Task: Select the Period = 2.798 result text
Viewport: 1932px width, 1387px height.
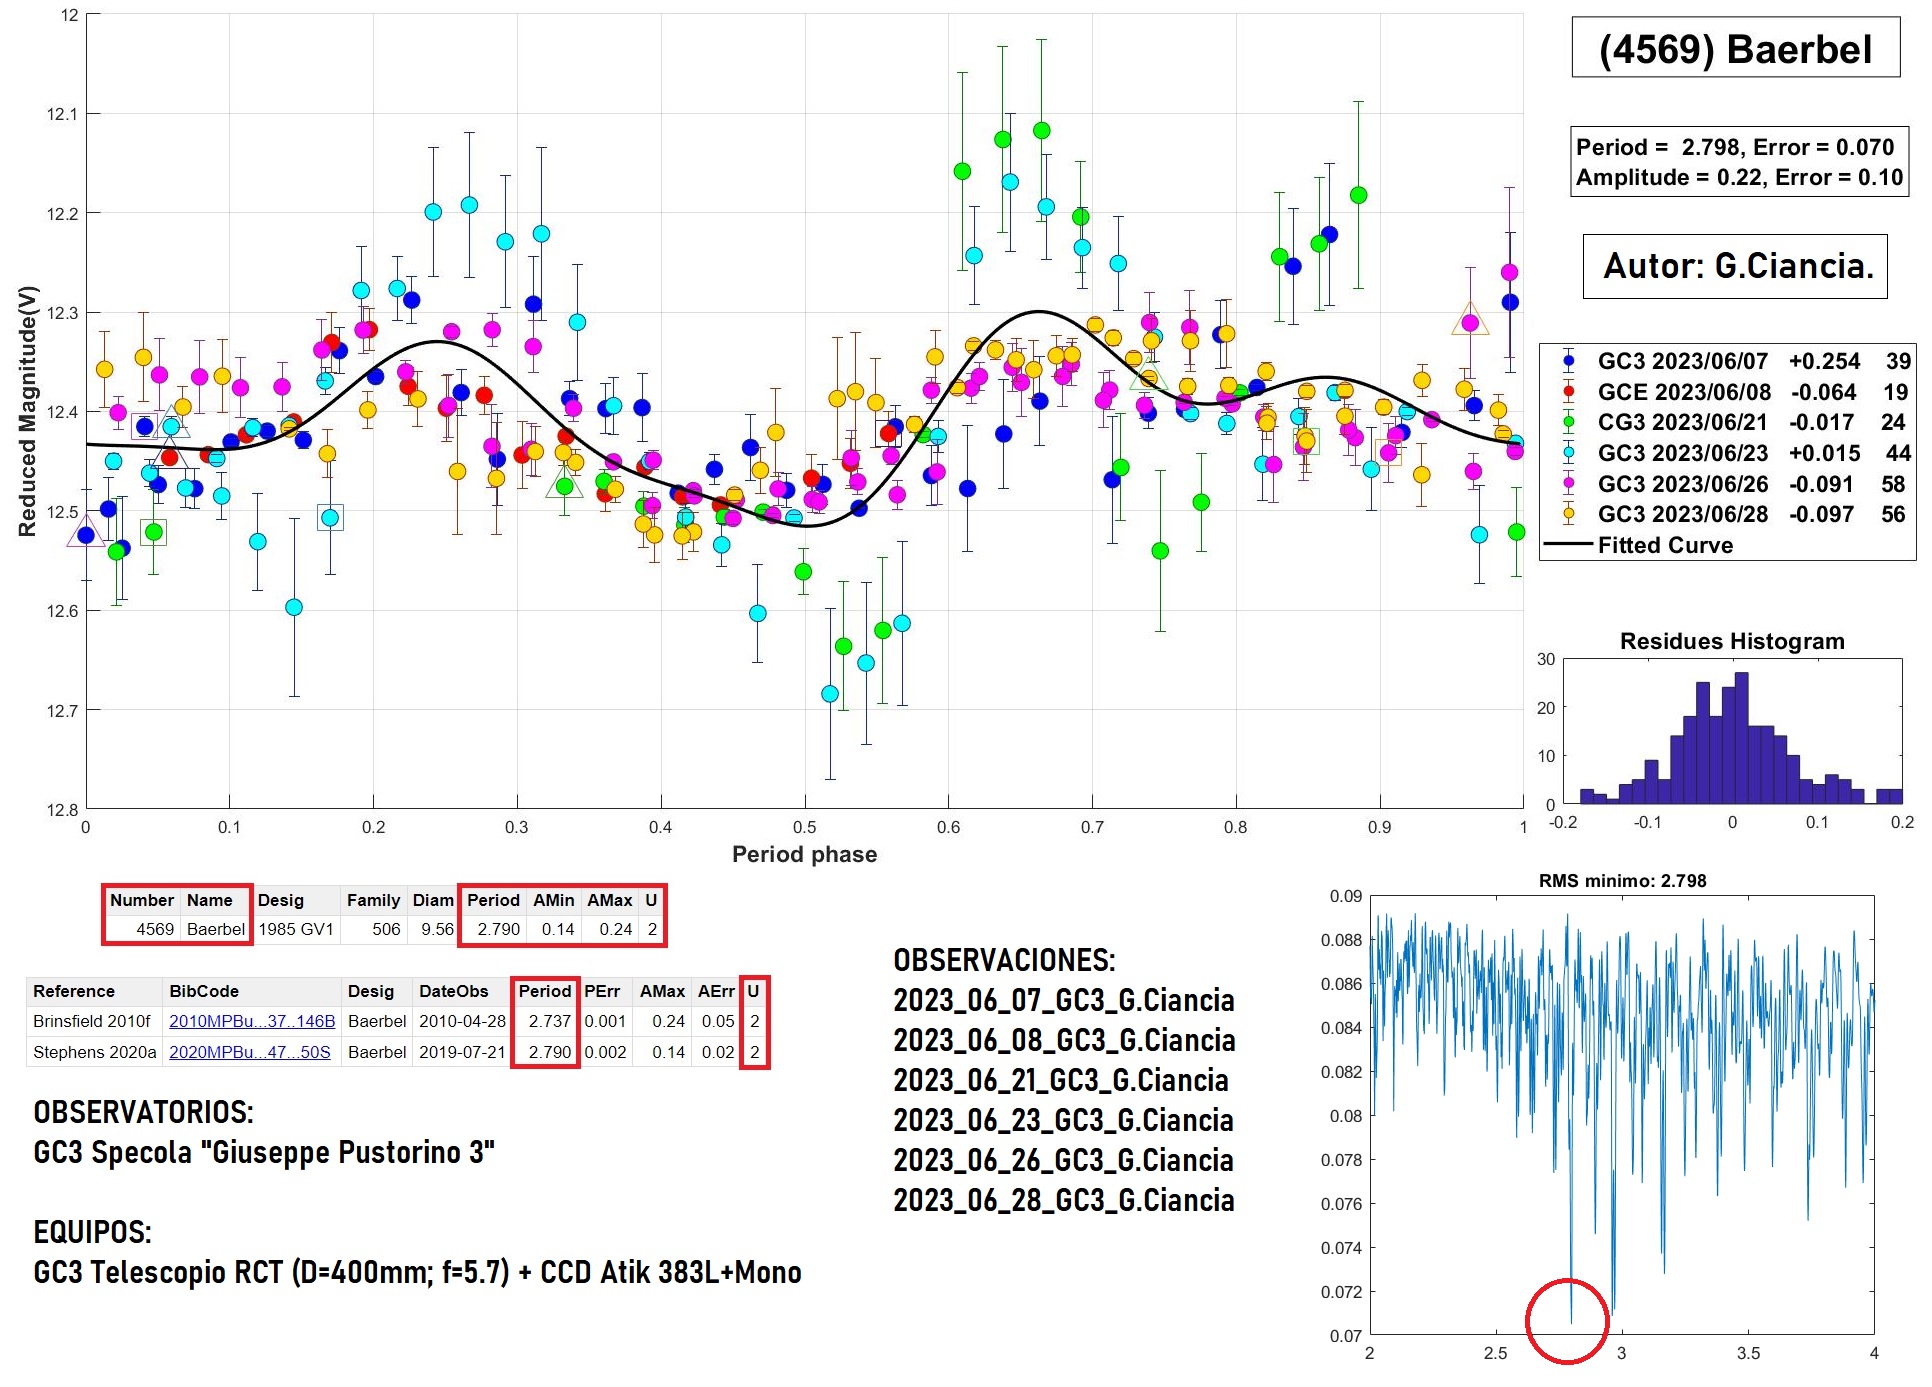Action: pos(1735,147)
